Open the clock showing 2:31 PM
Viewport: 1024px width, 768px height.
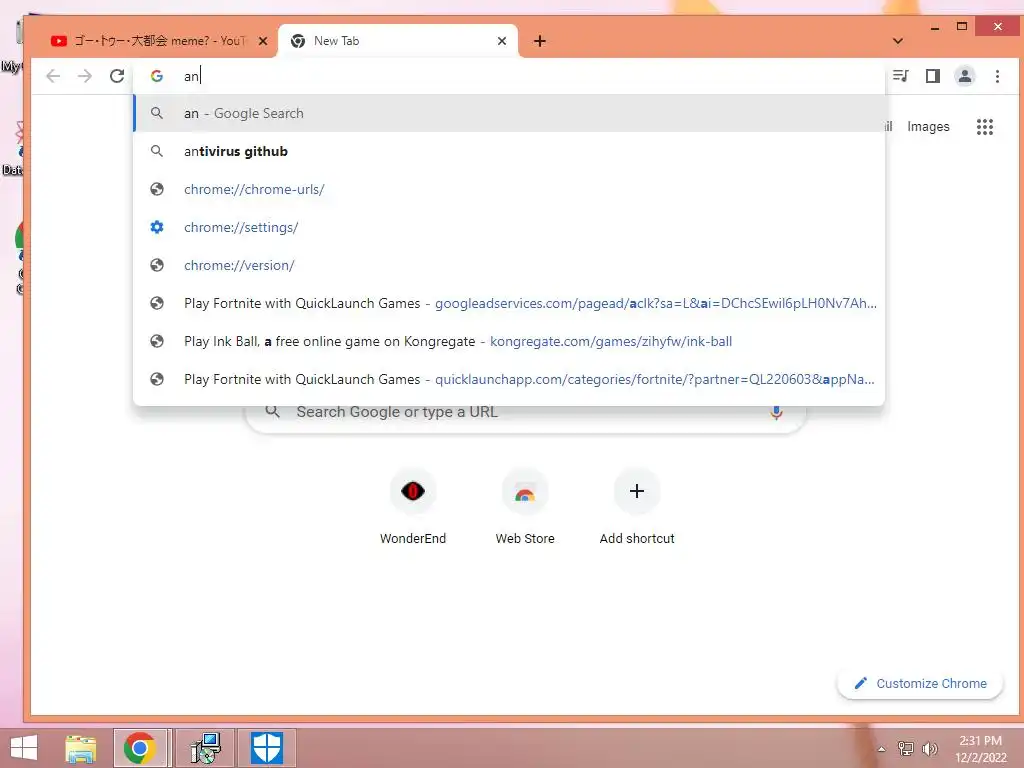click(x=980, y=749)
